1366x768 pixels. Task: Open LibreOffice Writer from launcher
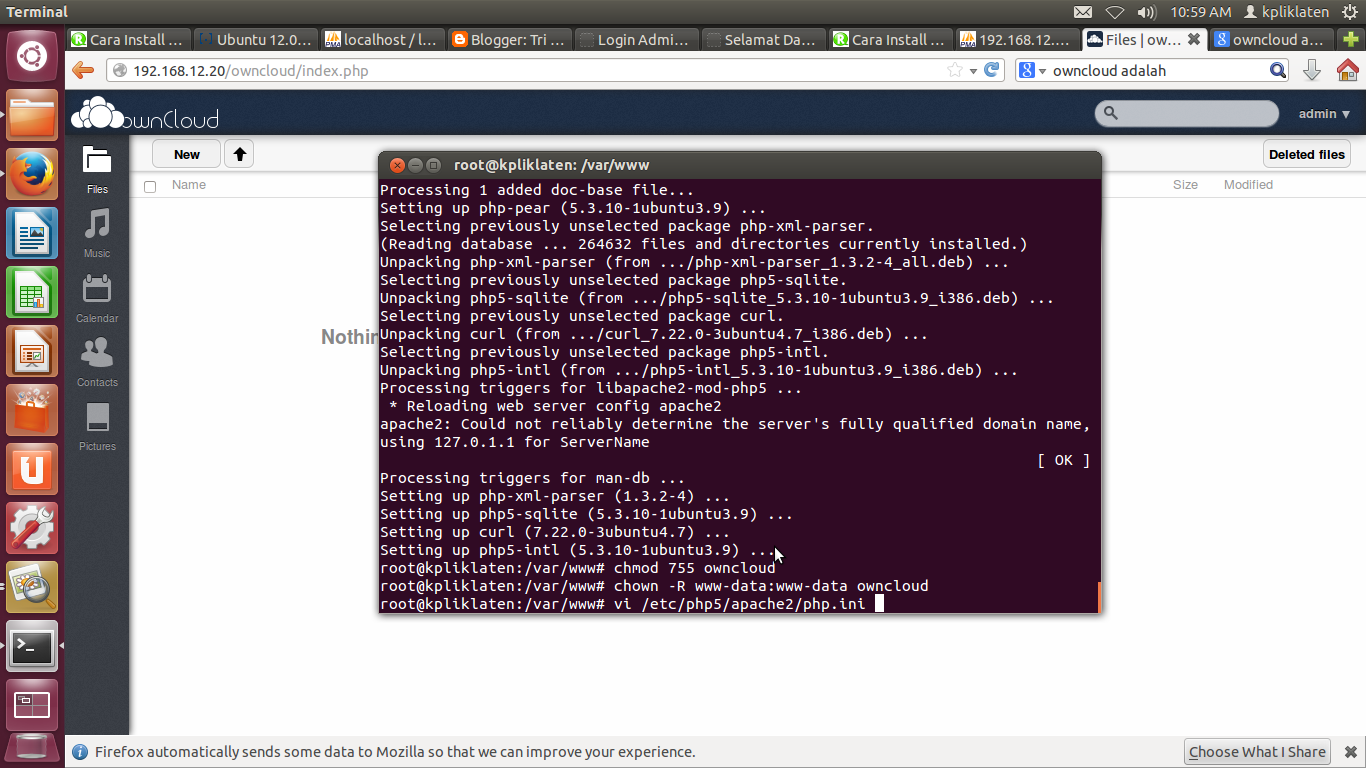(32, 235)
